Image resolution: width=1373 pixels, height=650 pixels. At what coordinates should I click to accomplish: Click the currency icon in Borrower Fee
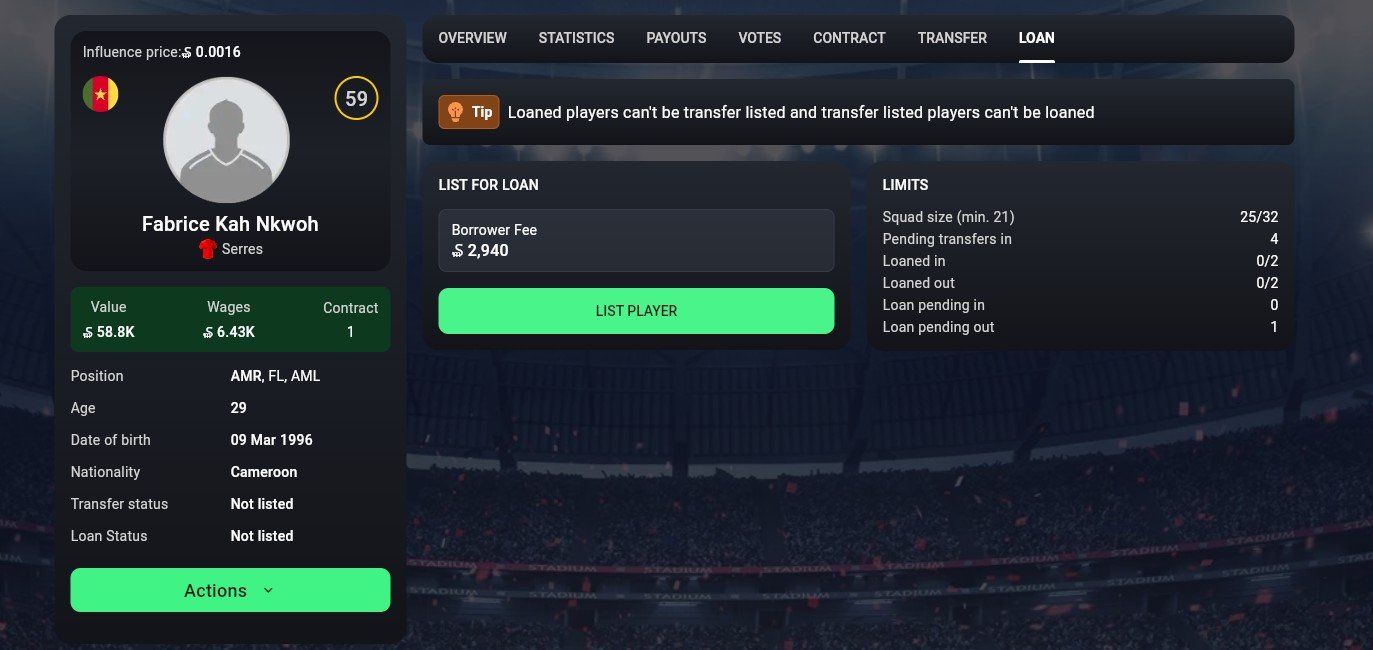(x=458, y=251)
